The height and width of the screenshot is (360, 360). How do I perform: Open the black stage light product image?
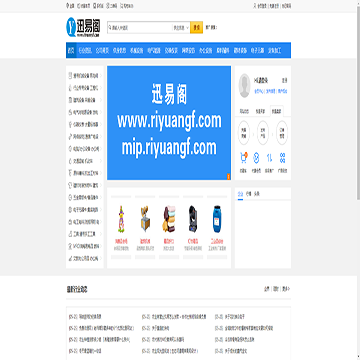click(193, 219)
